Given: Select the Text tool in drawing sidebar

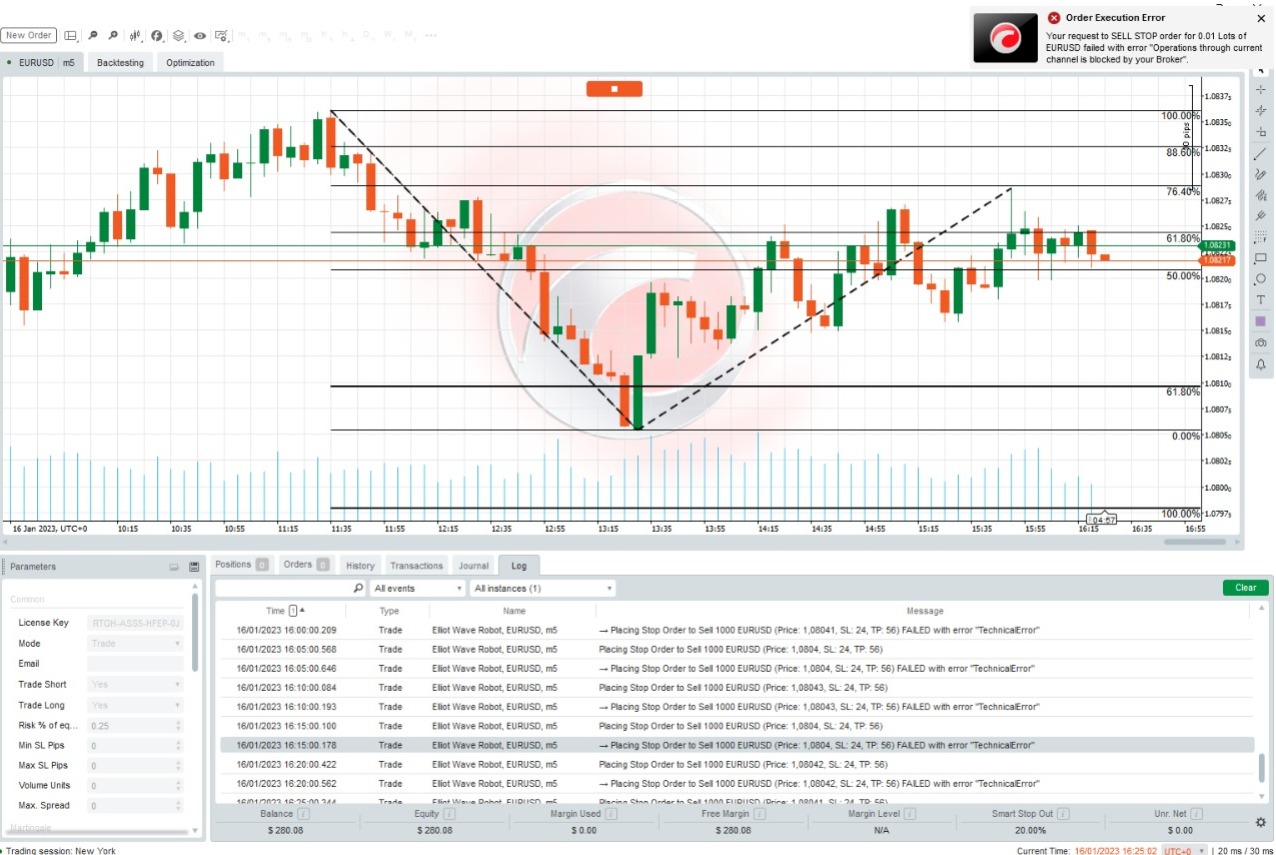Looking at the screenshot, I should click(x=1260, y=300).
